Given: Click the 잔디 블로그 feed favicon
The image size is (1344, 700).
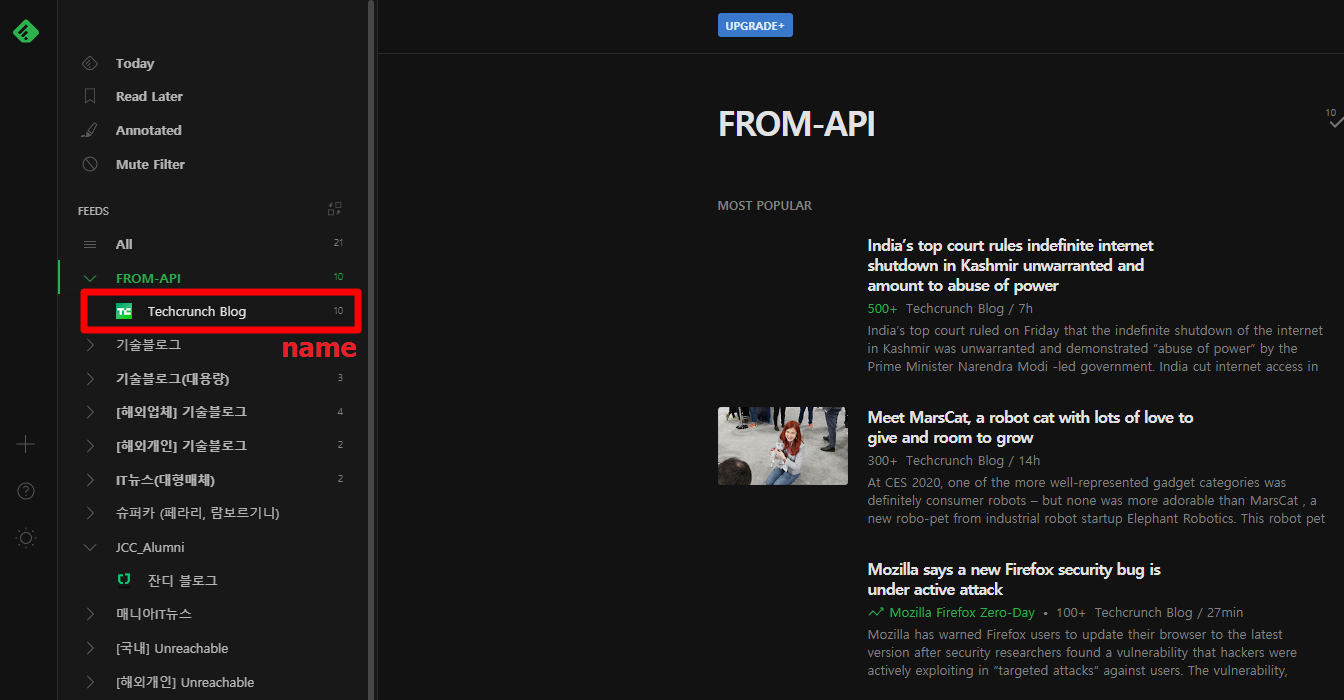Looking at the screenshot, I should (x=124, y=580).
